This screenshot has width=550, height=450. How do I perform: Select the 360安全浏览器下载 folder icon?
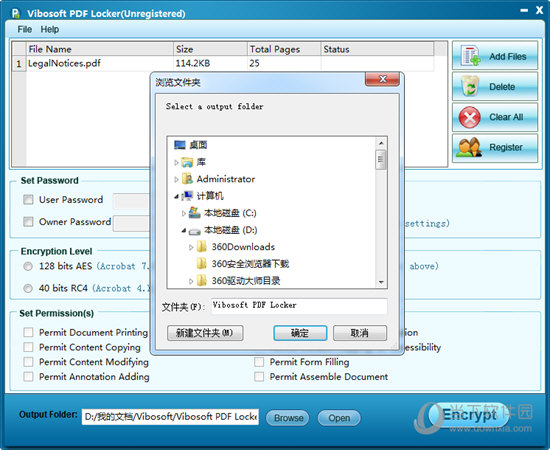point(202,263)
